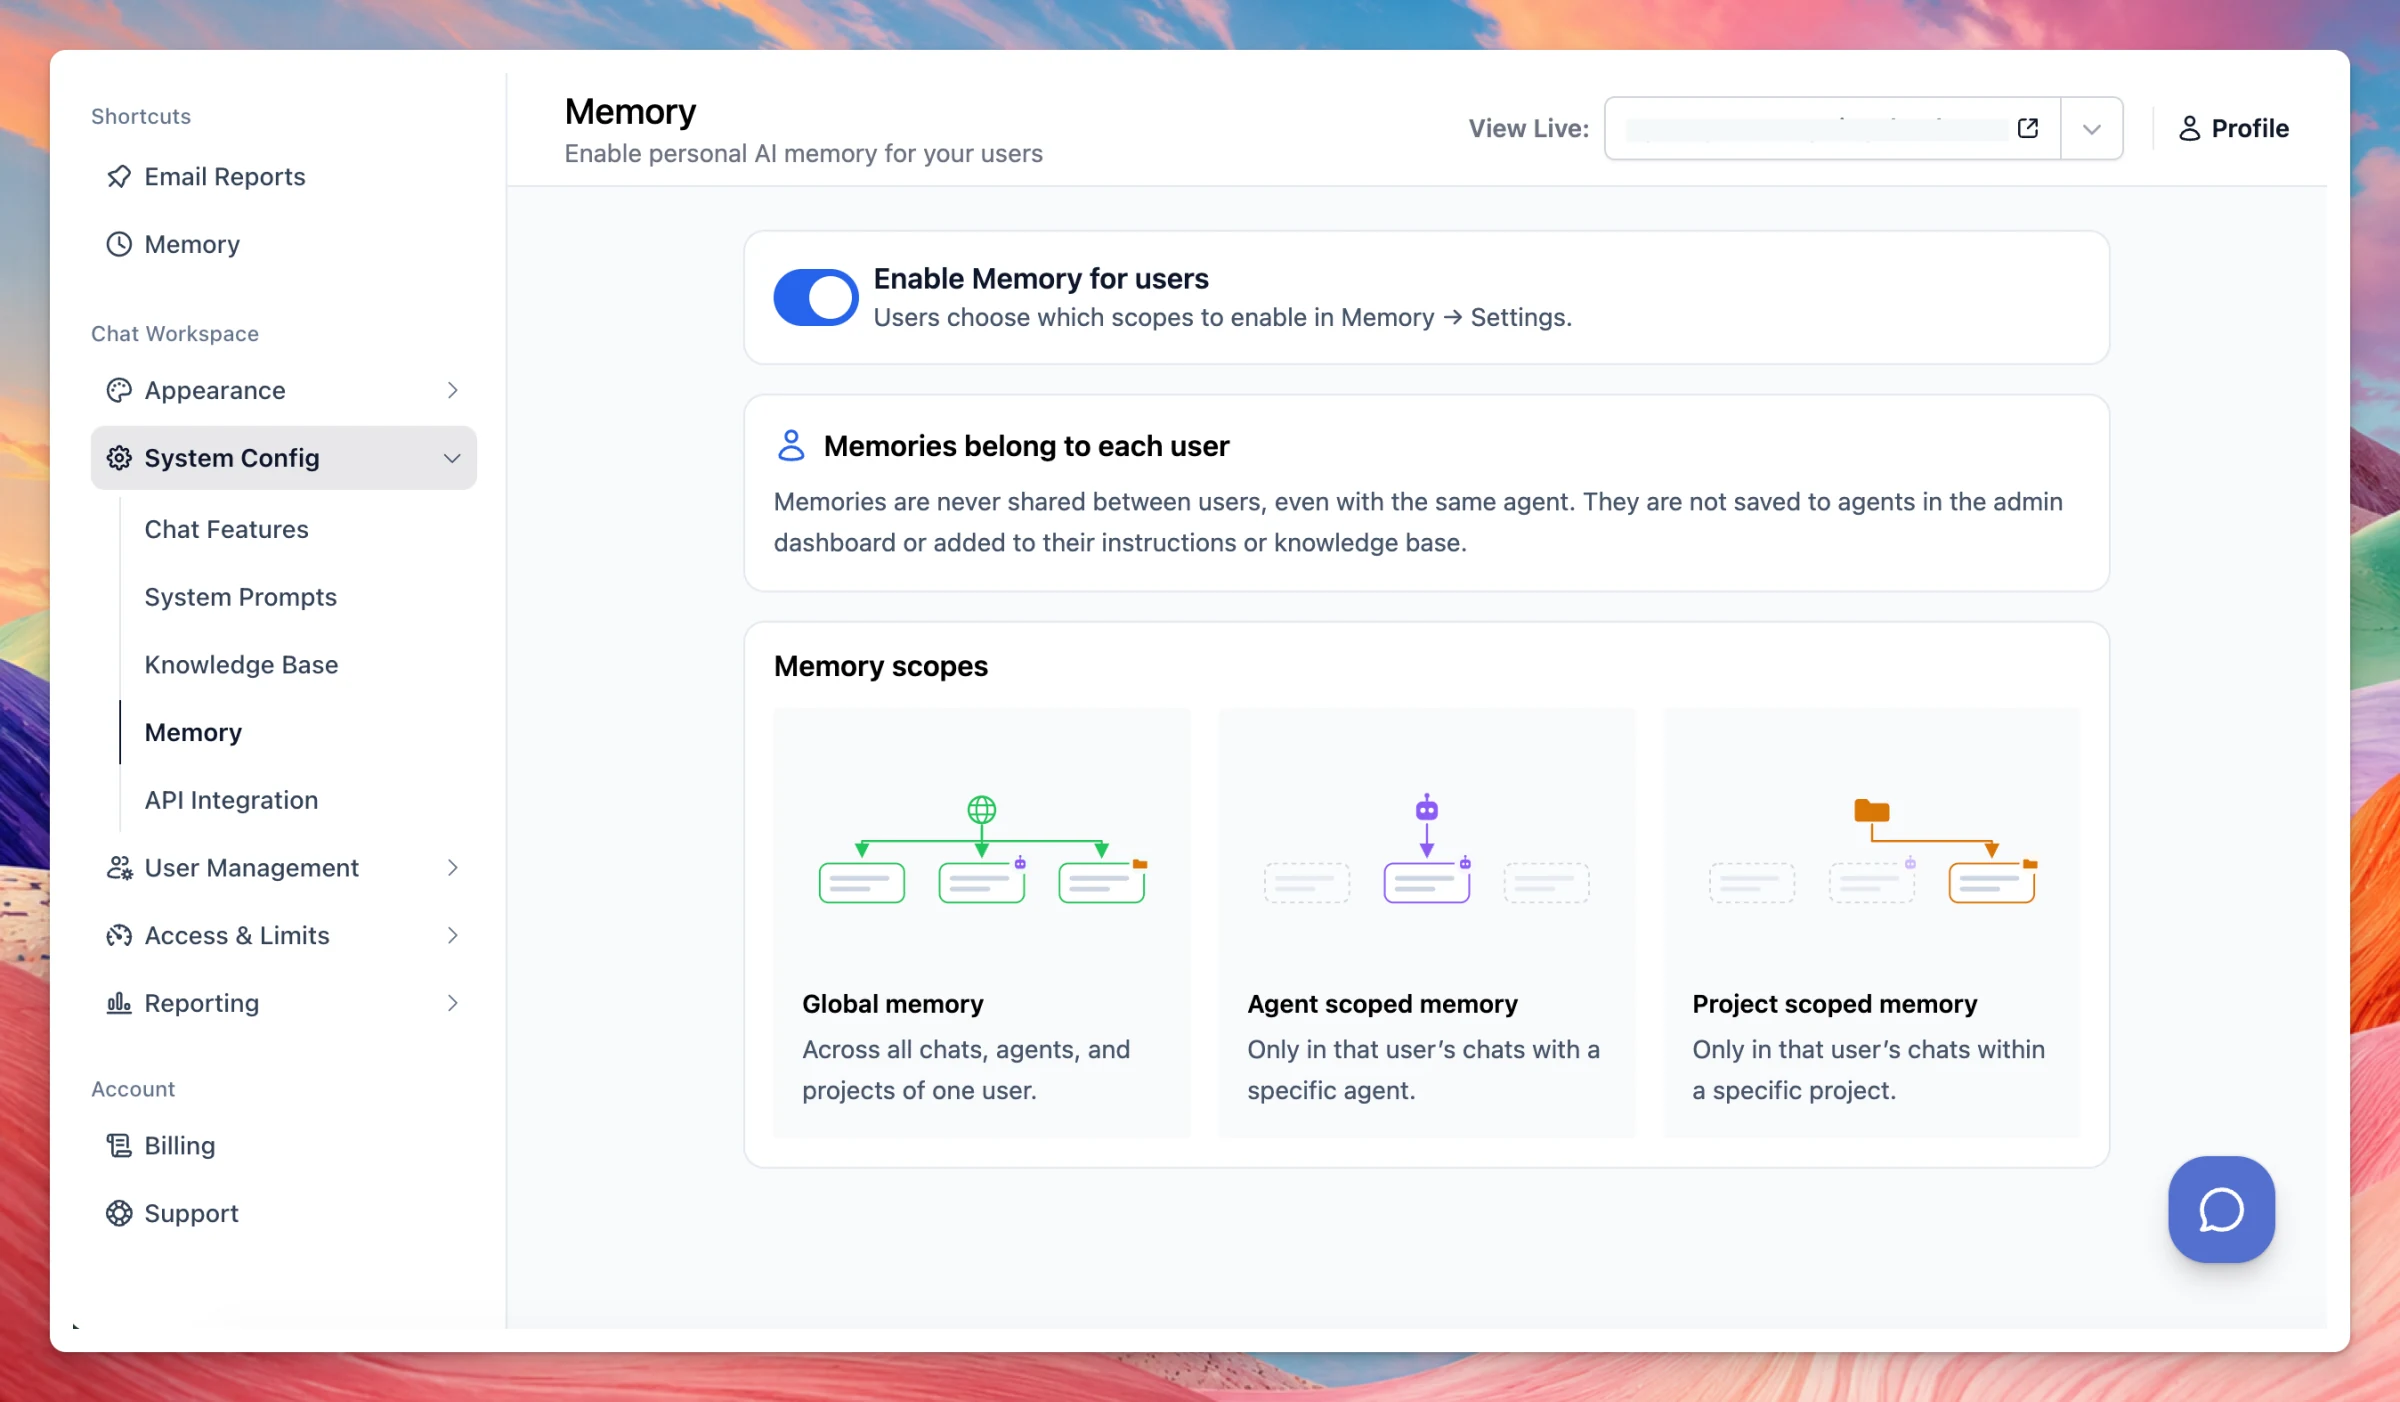Click the users icon beside User Management
2400x1402 pixels.
[119, 868]
